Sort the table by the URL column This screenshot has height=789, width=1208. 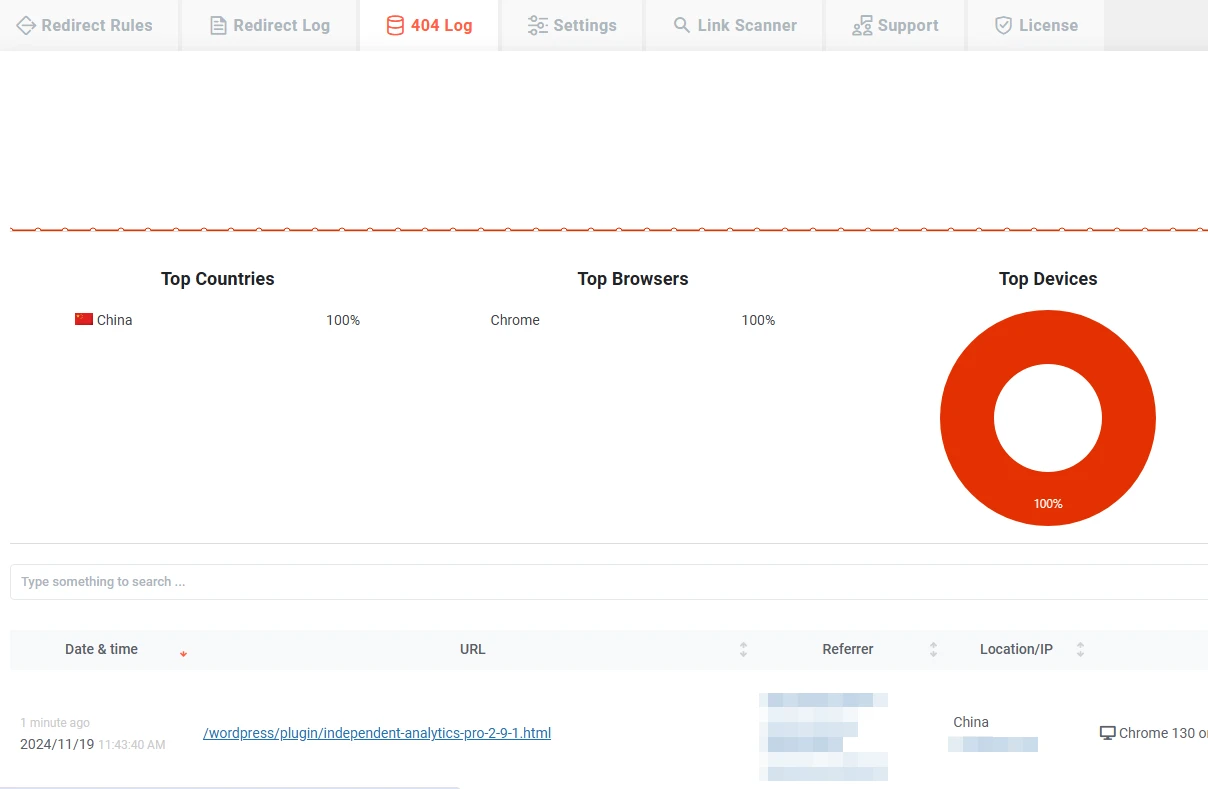tap(743, 649)
